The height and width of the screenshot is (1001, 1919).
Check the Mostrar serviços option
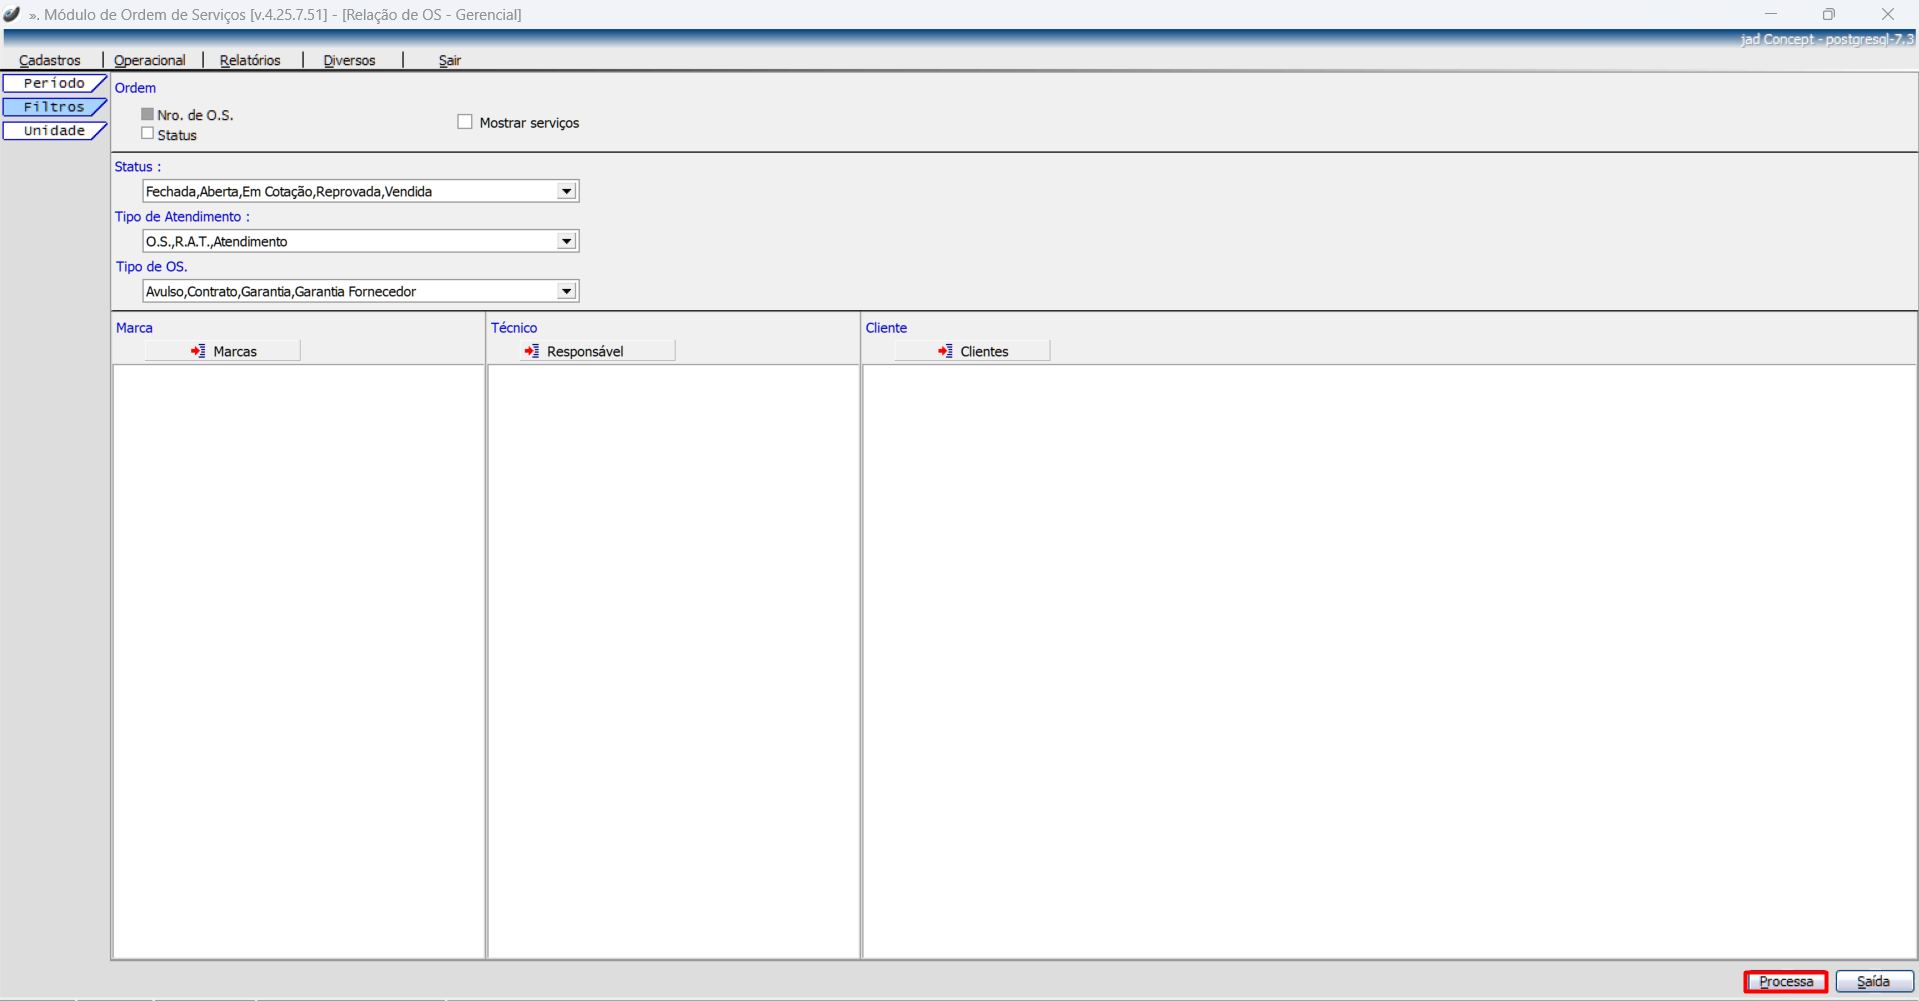click(465, 122)
